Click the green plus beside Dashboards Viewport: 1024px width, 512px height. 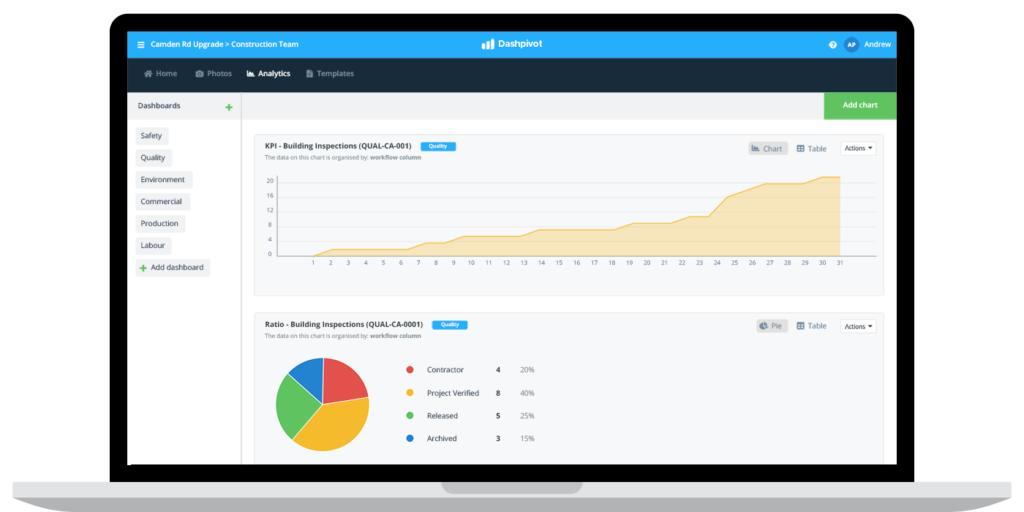click(229, 107)
